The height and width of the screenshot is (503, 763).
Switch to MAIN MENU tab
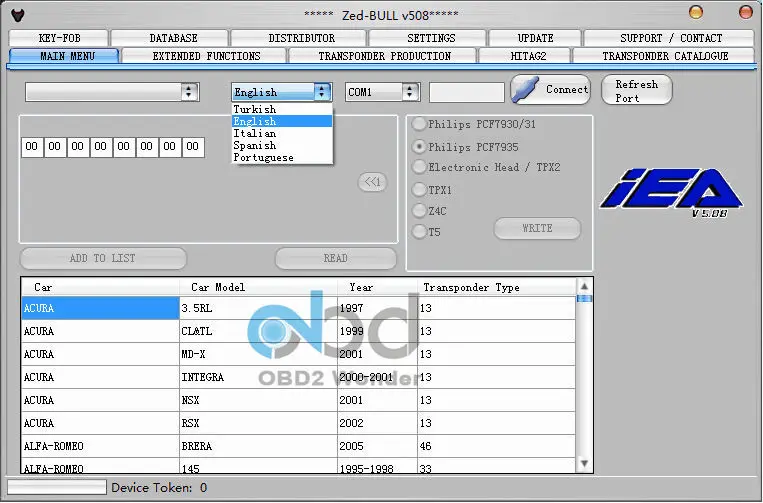pyautogui.click(x=64, y=56)
